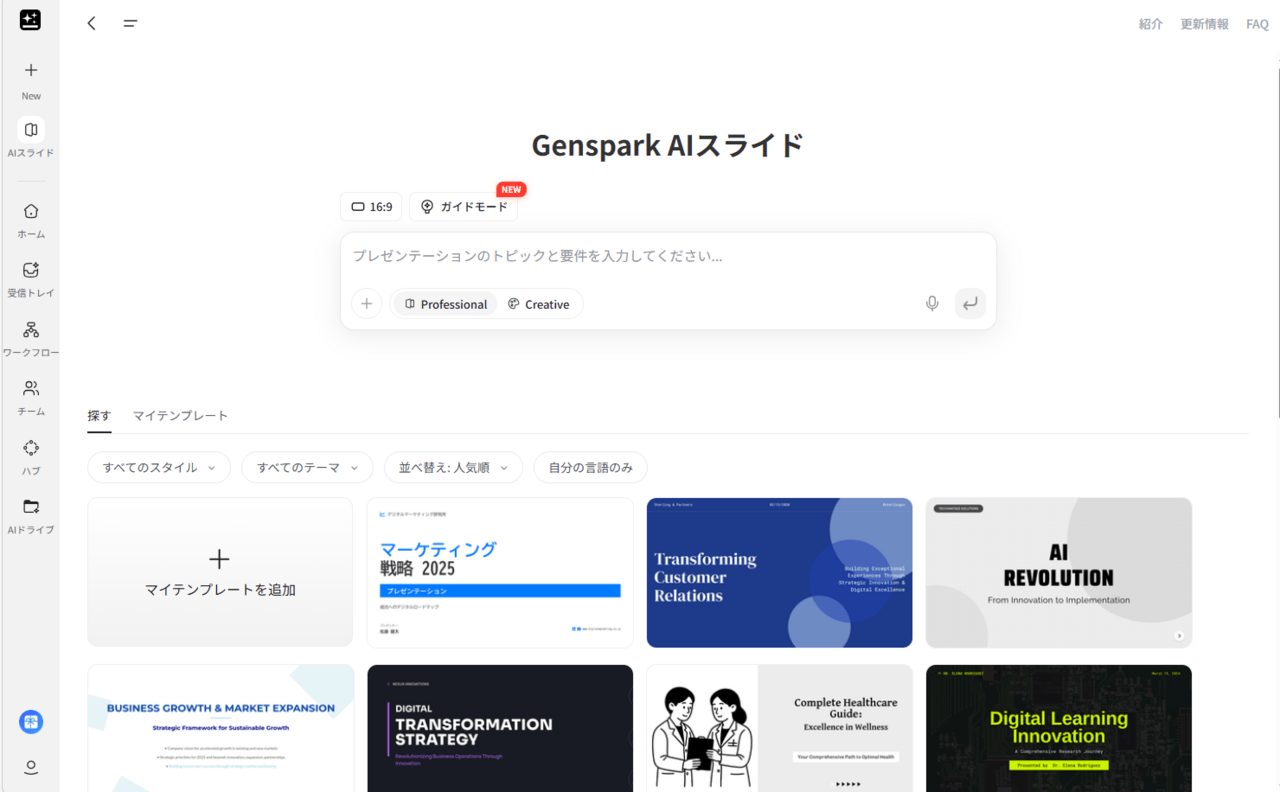Open the 受信トレイ inbox icon
1280x792 pixels.
[x=31, y=270]
